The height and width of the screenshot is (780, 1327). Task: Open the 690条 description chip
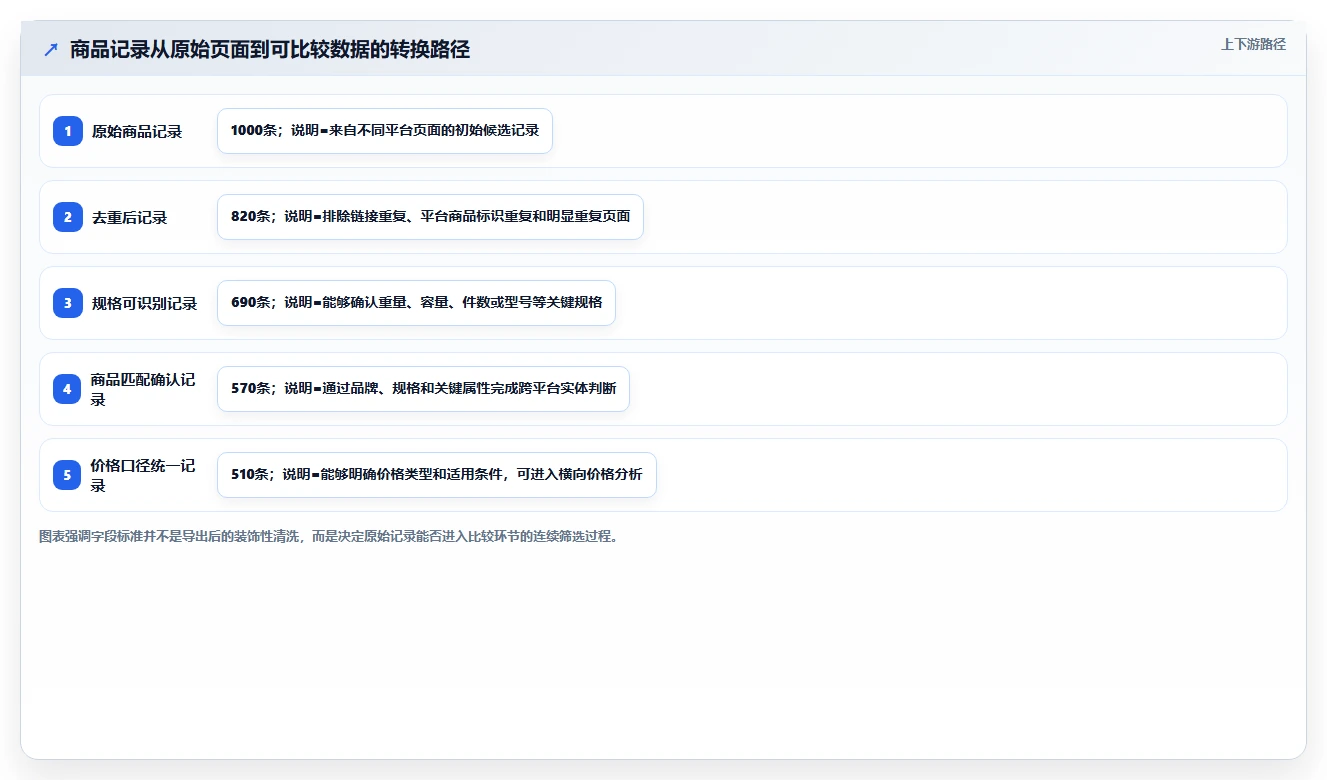pyautogui.click(x=416, y=303)
